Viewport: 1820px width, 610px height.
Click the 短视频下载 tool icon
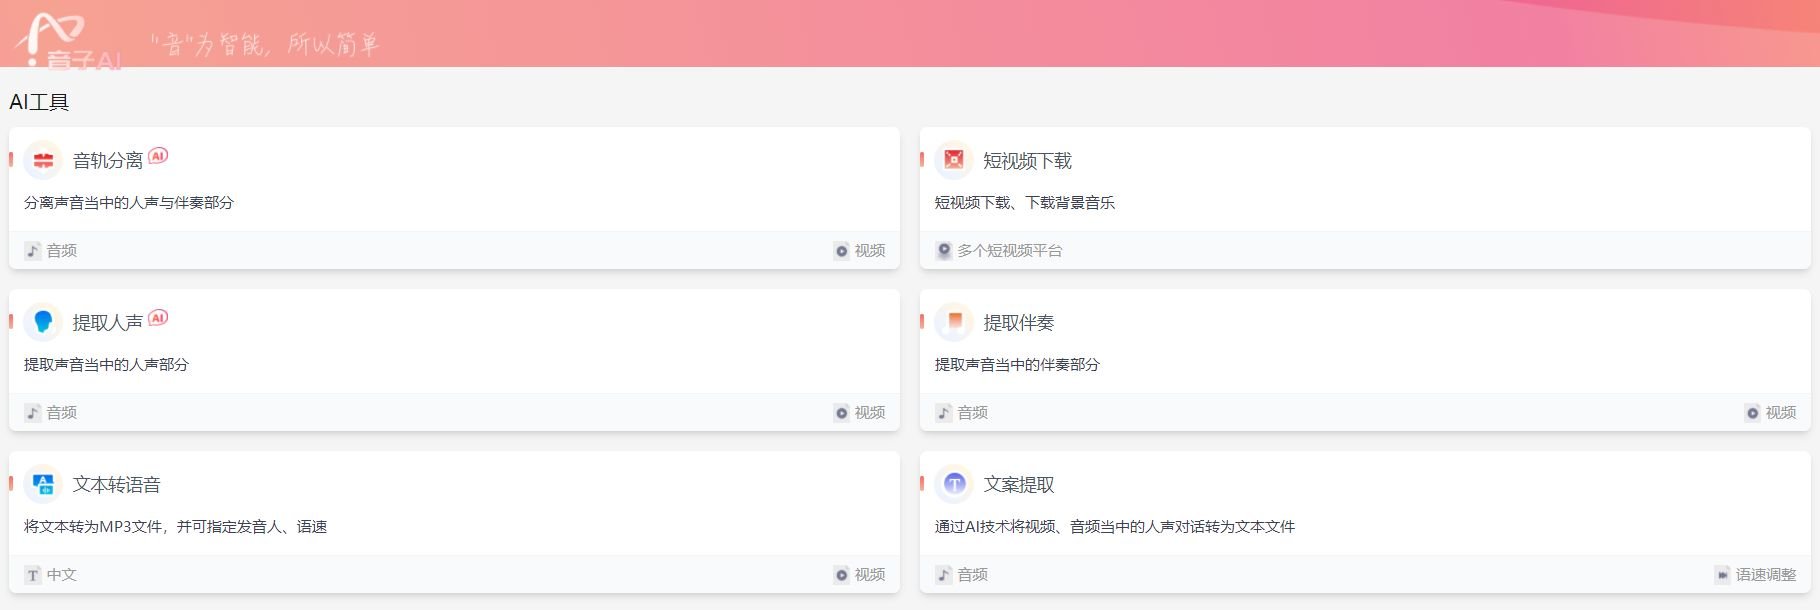(x=953, y=159)
